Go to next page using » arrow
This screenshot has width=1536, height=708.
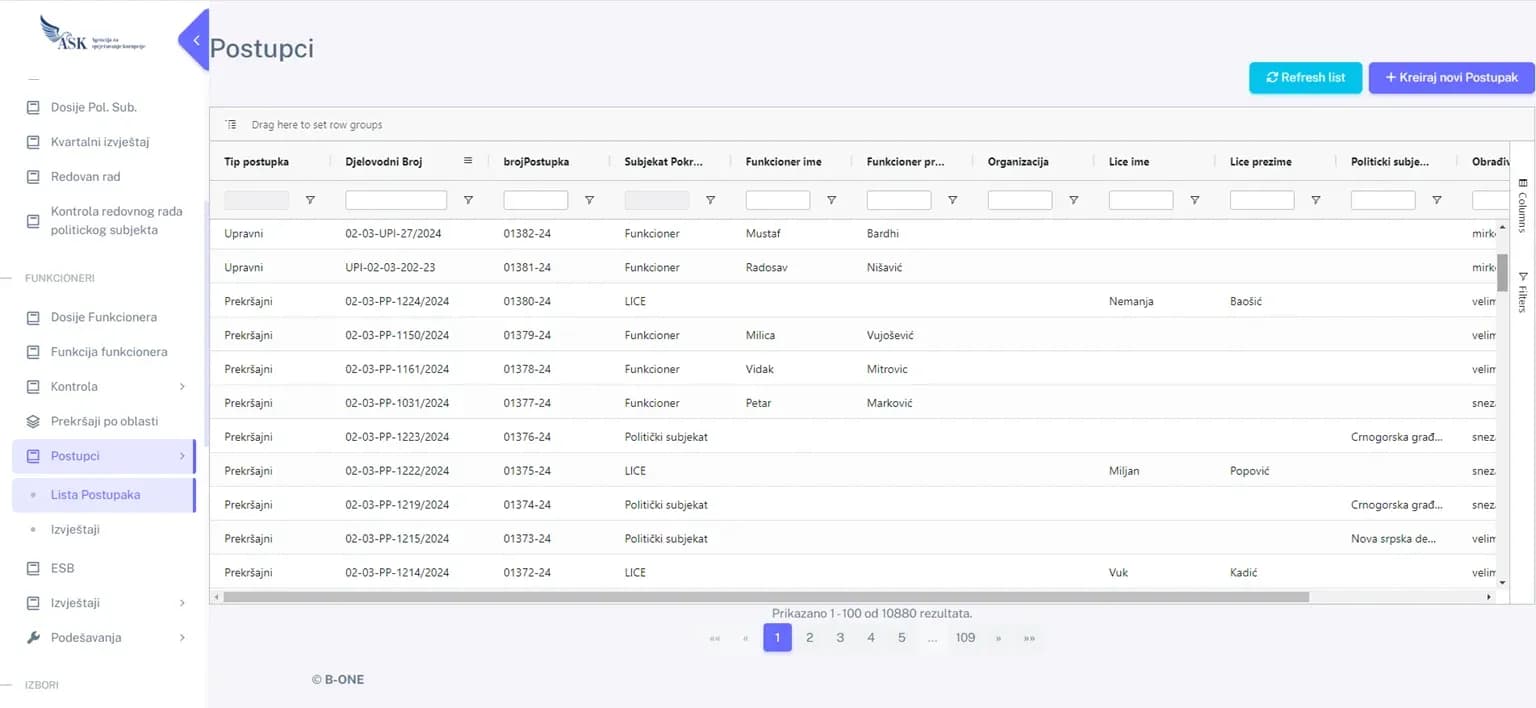(x=998, y=638)
